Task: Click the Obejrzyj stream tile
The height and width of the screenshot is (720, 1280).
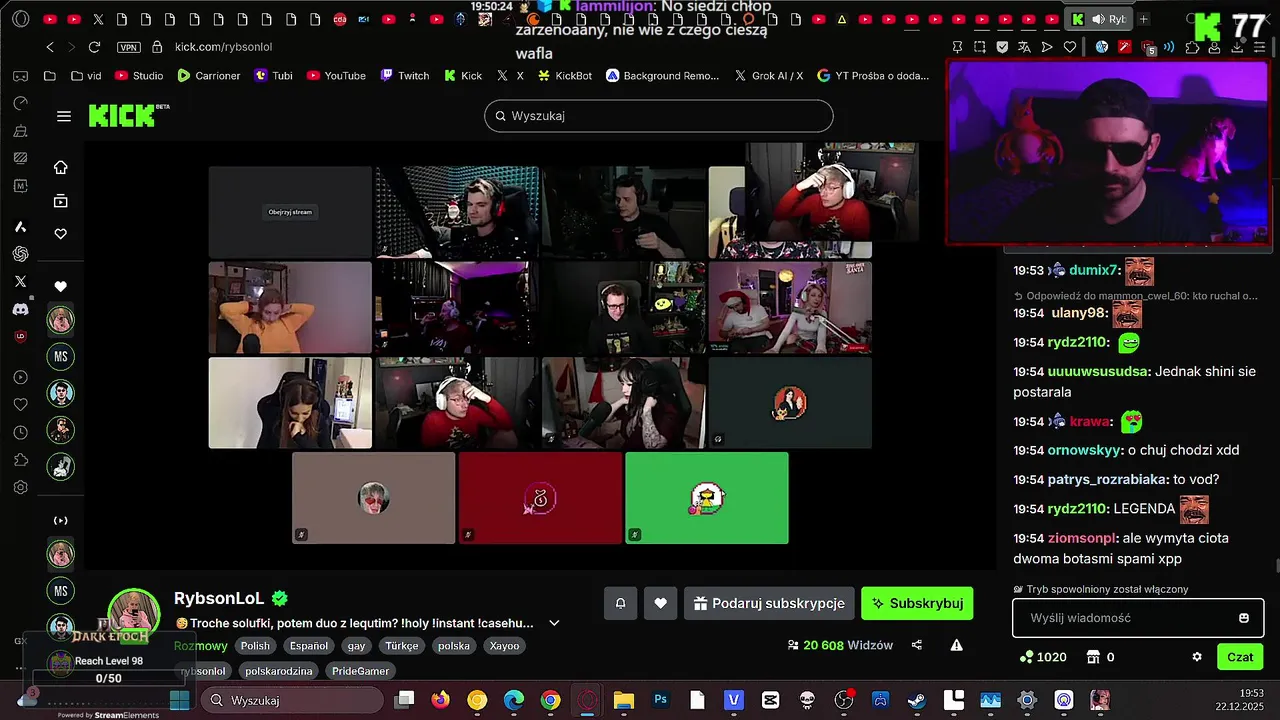Action: coord(290,212)
